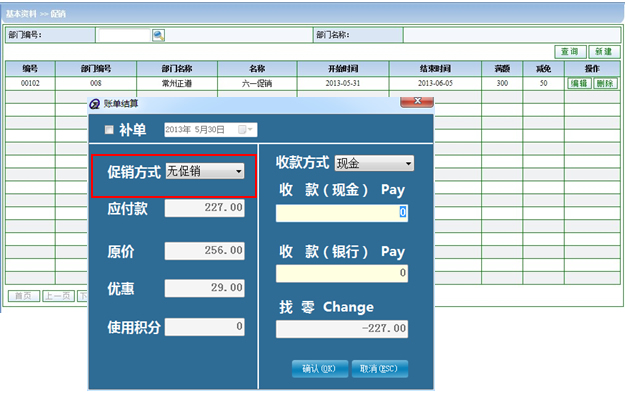Viewport: 628px width, 397px height.
Task: Click the 收款(现金) Pay input field
Action: pyautogui.click(x=342, y=213)
